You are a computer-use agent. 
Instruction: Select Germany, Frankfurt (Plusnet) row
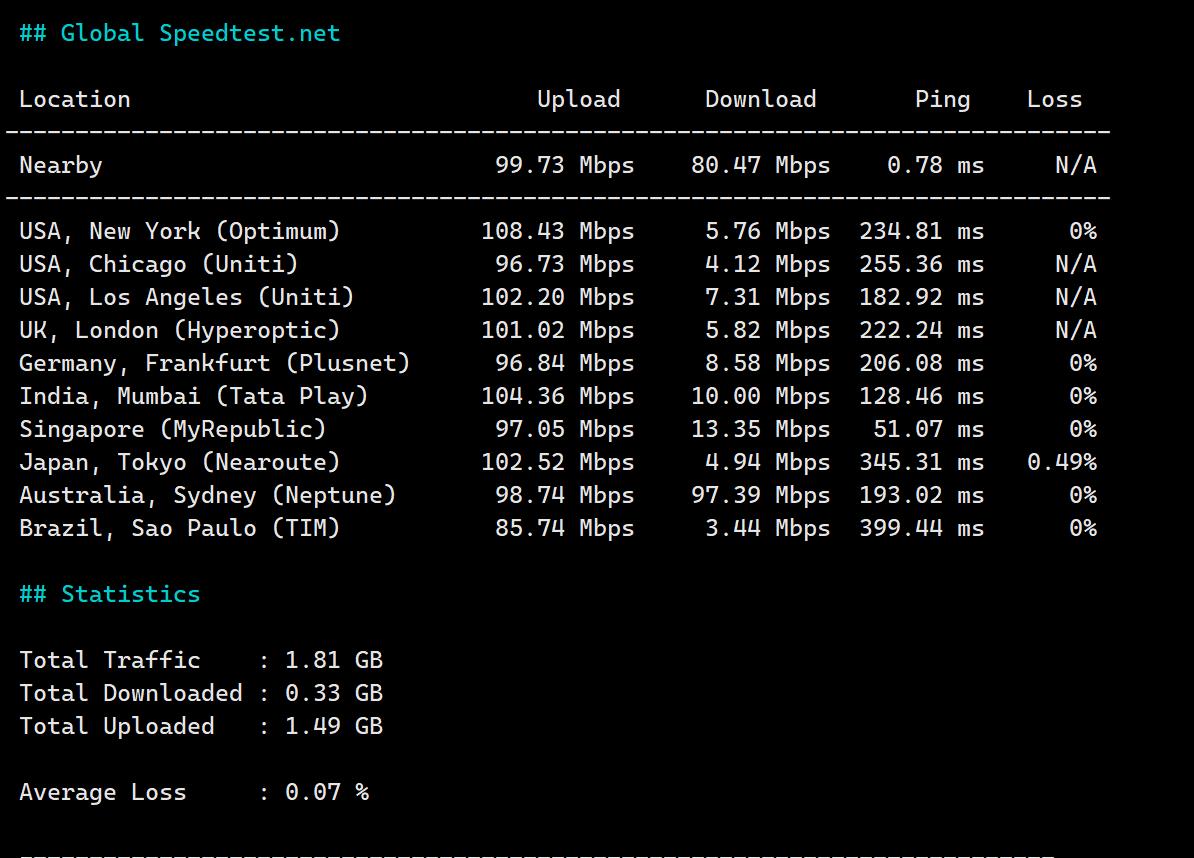point(215,363)
